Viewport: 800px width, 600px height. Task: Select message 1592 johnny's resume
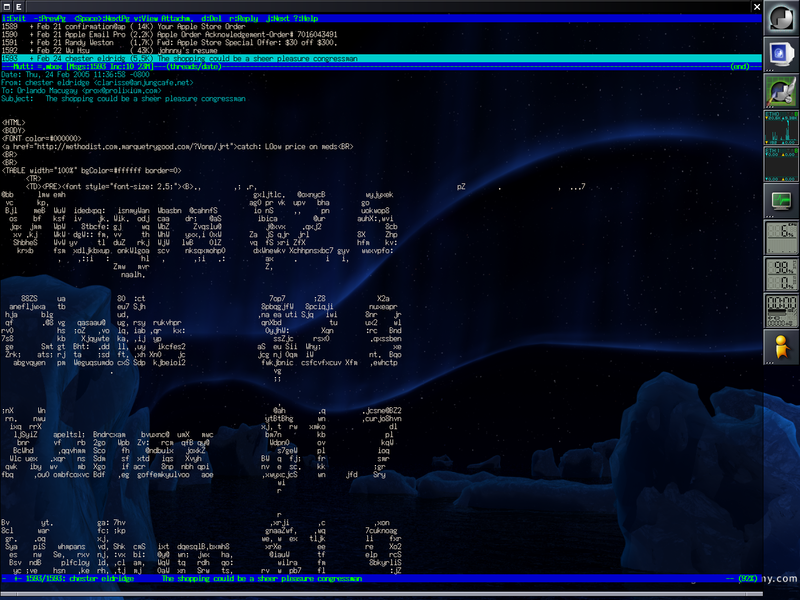pos(381,51)
